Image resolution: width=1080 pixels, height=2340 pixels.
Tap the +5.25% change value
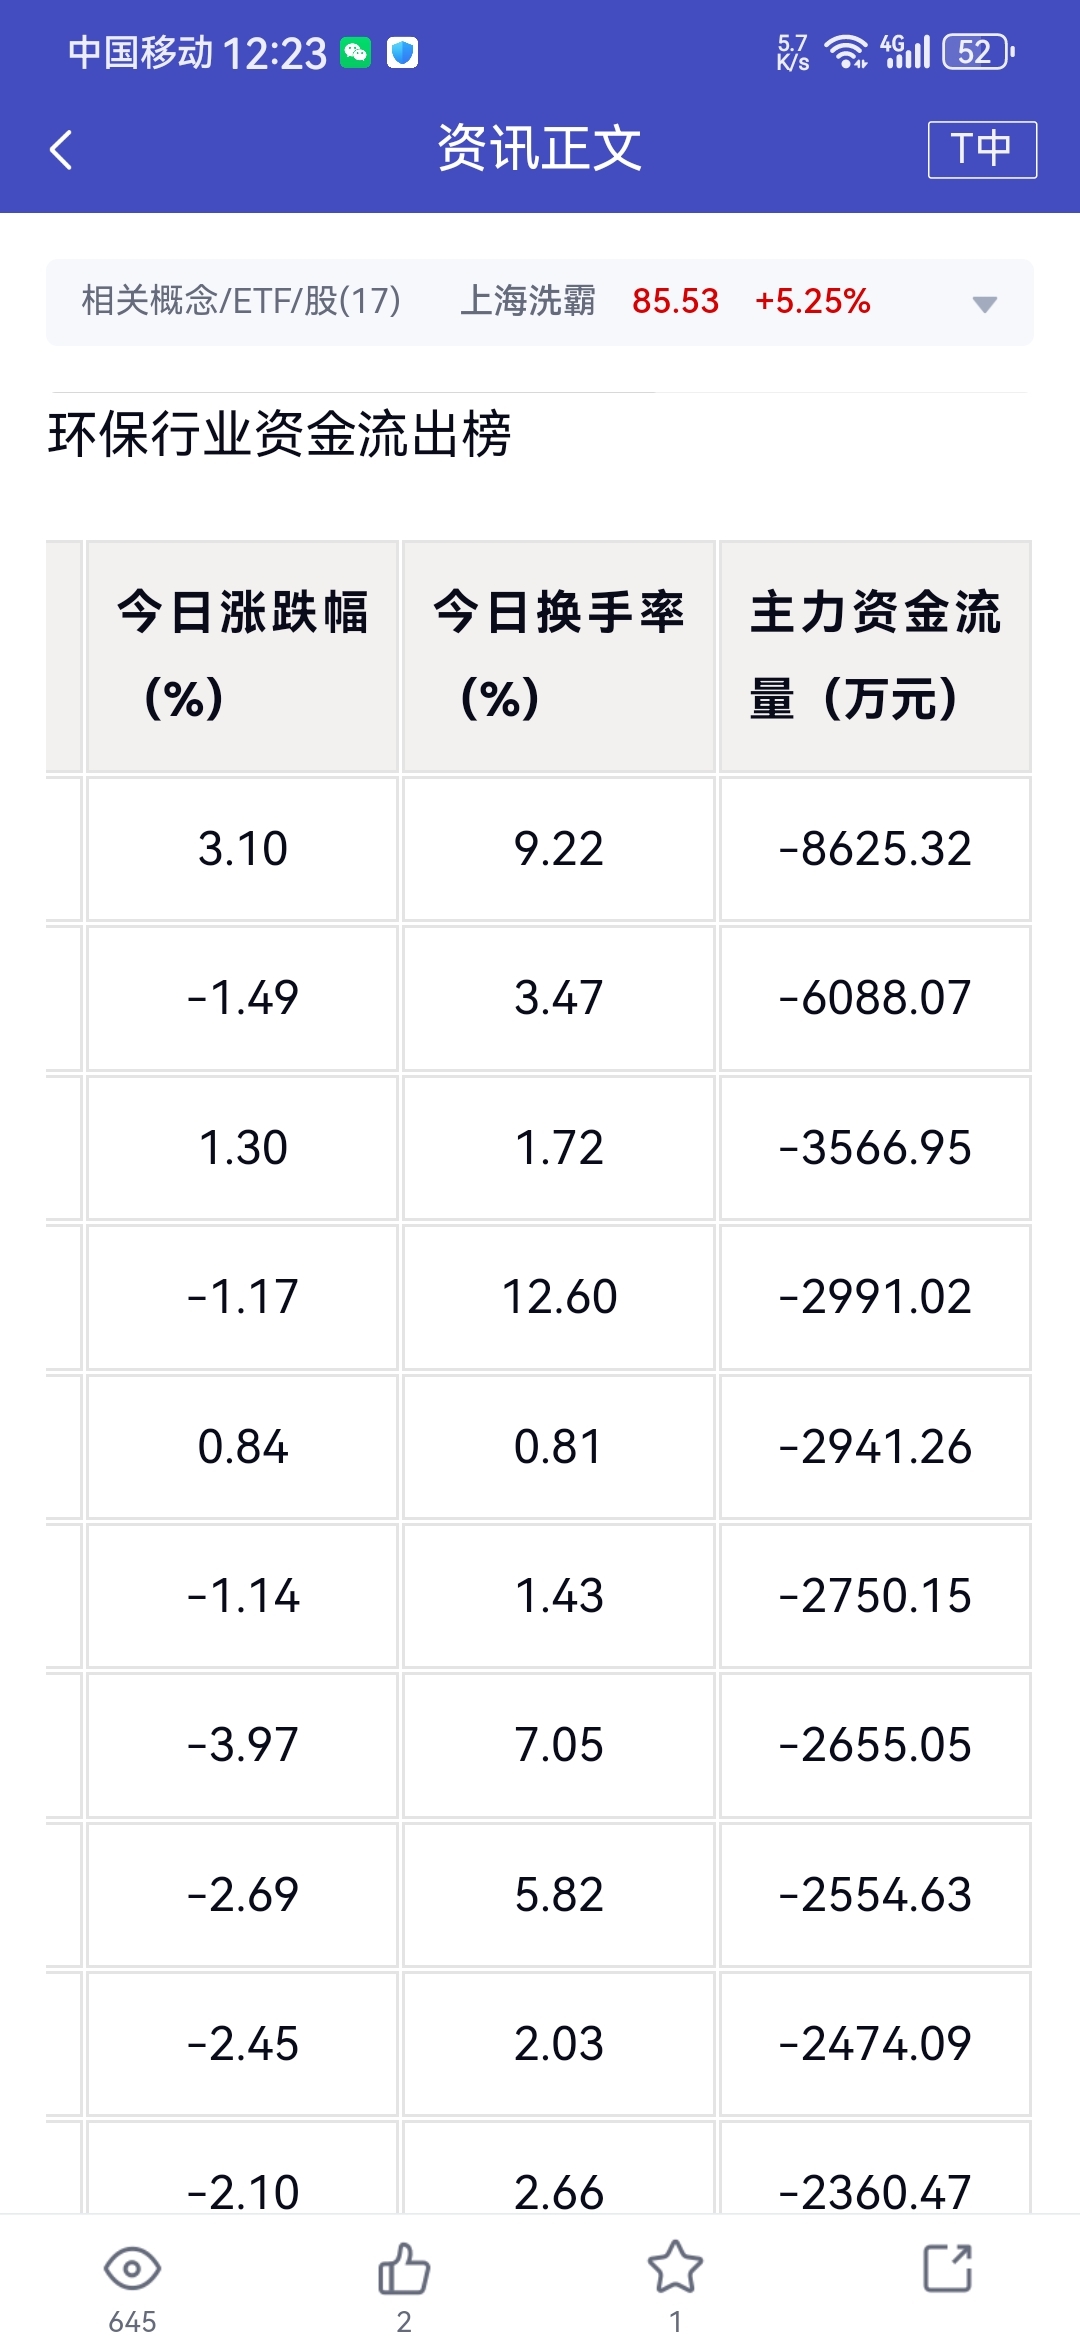point(812,301)
